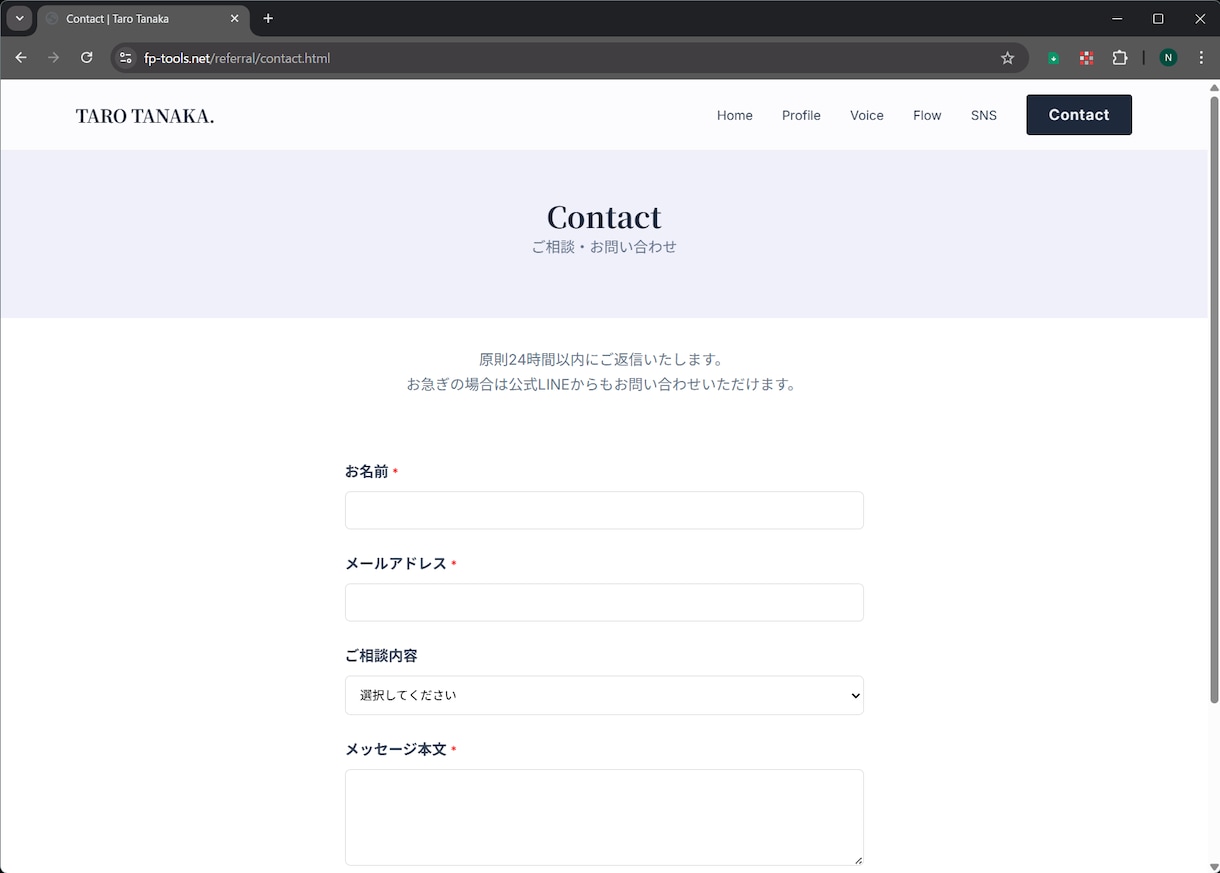Viewport: 1220px width, 873px height.
Task: Minimize the Chrome window
Action: [x=1117, y=18]
